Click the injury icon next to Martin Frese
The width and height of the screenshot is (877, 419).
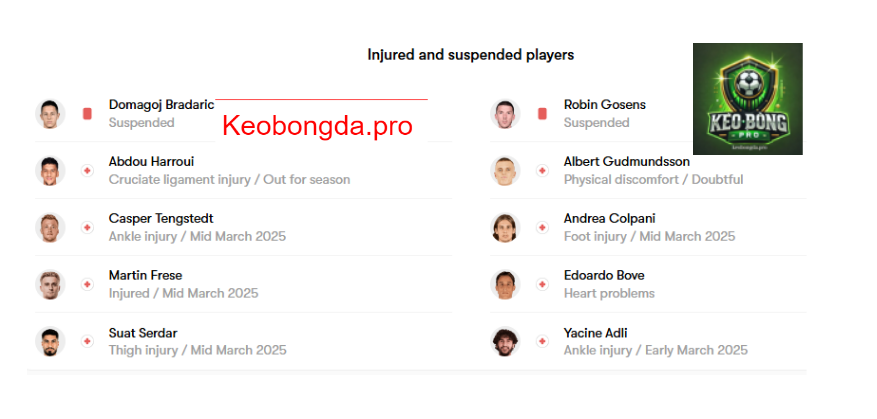click(87, 284)
